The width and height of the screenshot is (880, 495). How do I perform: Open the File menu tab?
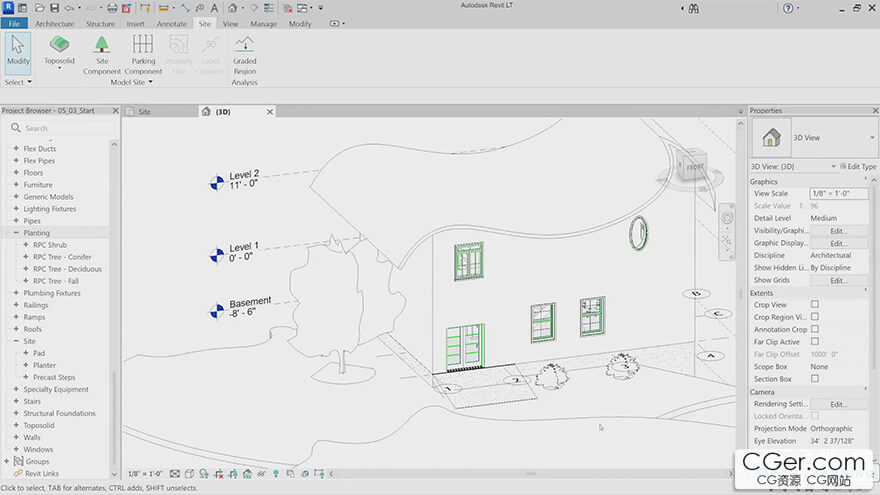point(14,24)
